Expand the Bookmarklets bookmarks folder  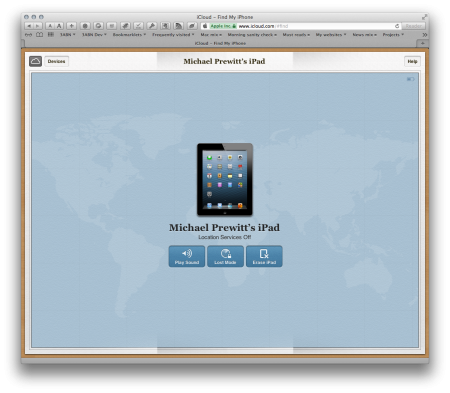pyautogui.click(x=129, y=35)
